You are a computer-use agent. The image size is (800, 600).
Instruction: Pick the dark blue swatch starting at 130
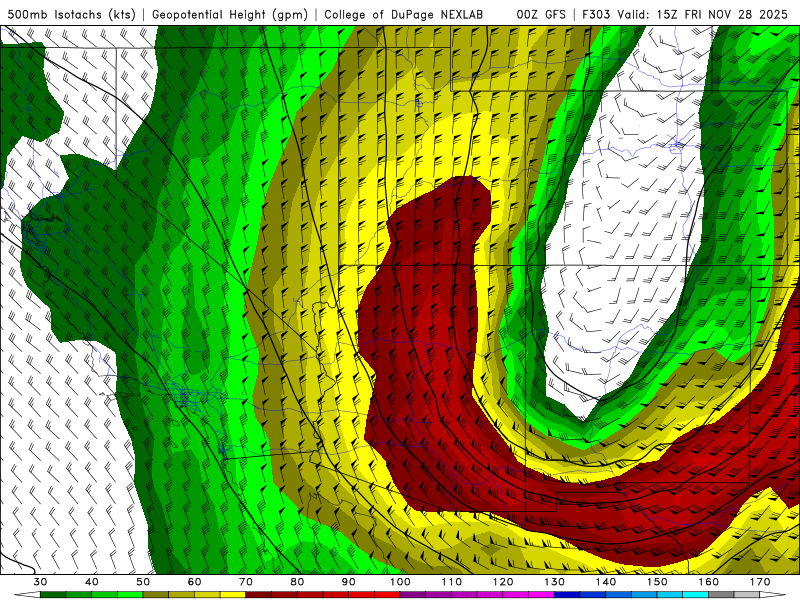tap(567, 595)
